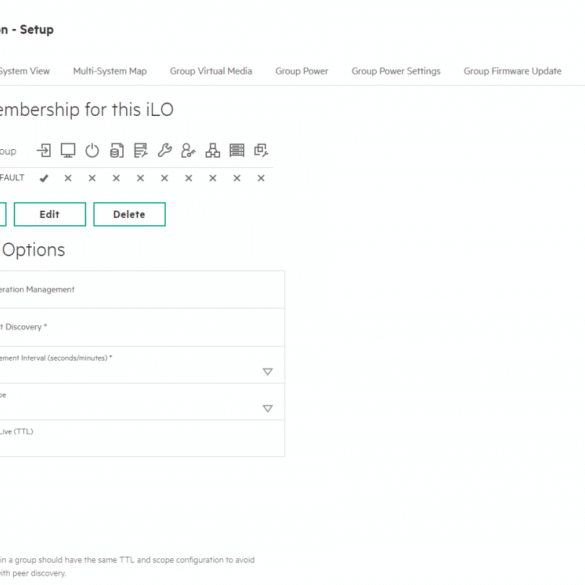Screen dimensions: 585x585
Task: Select the Group Firmware Update tab
Action: [512, 71]
